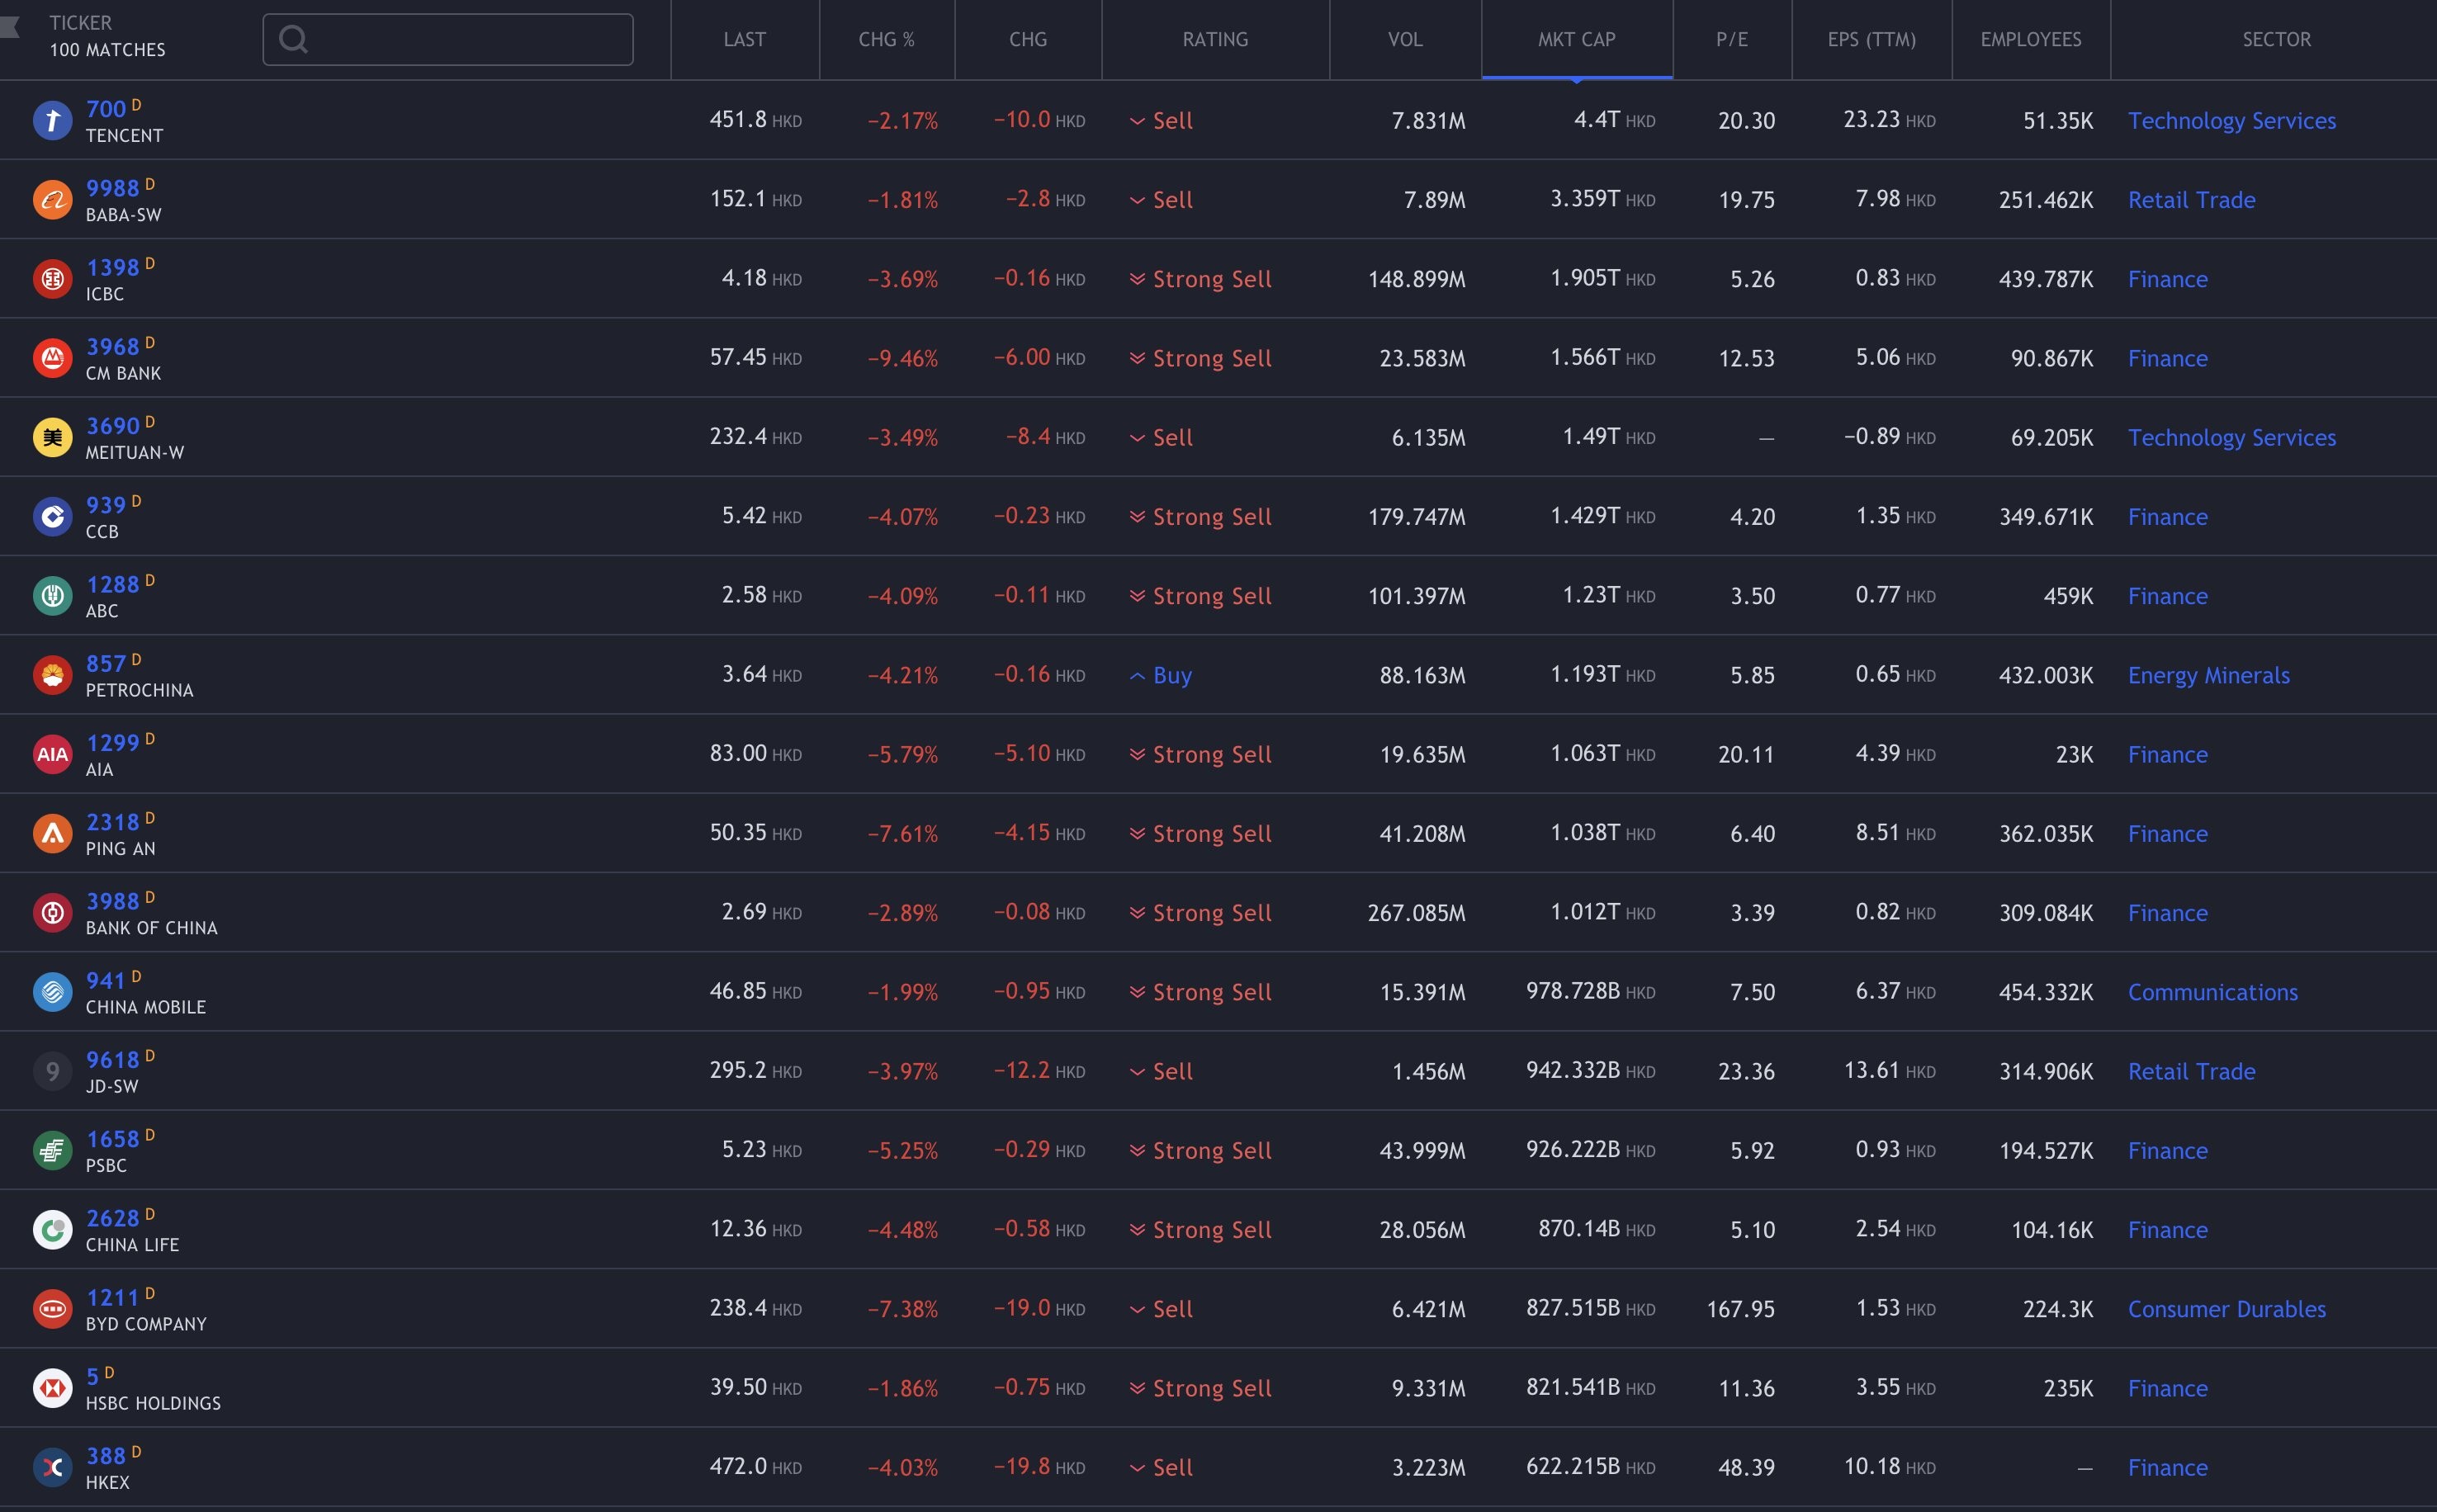Click the Tencent company logo icon
This screenshot has width=2437, height=1512.
pos(52,120)
